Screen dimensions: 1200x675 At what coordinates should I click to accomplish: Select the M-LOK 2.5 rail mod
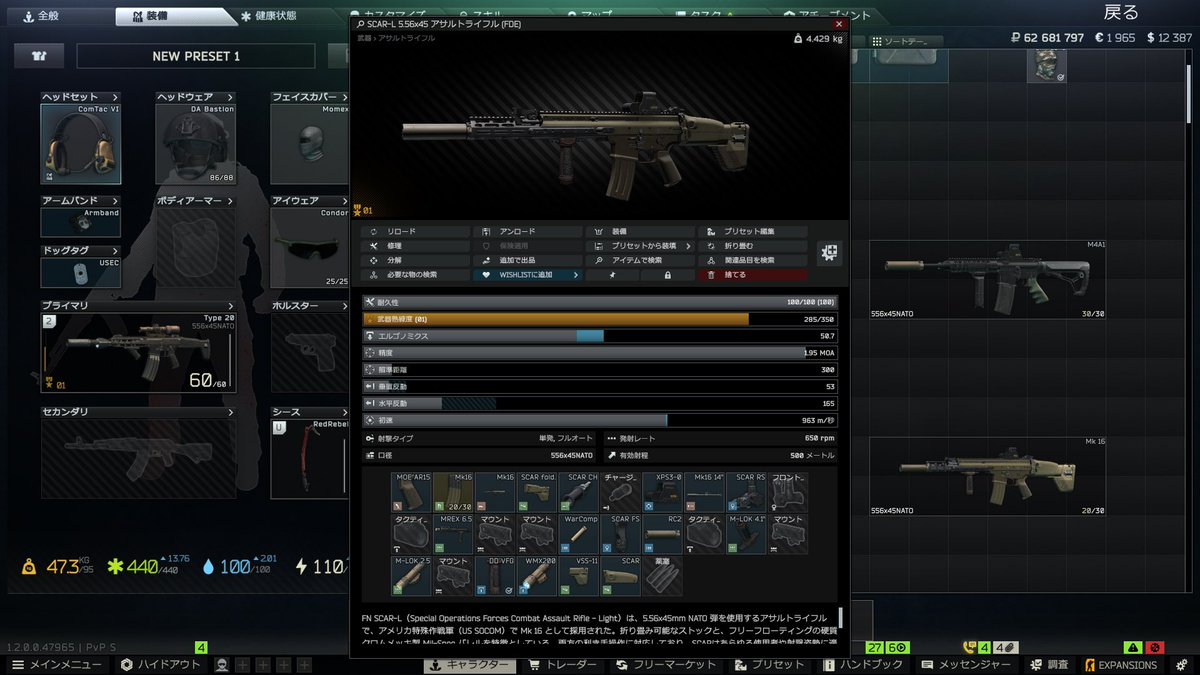point(411,576)
